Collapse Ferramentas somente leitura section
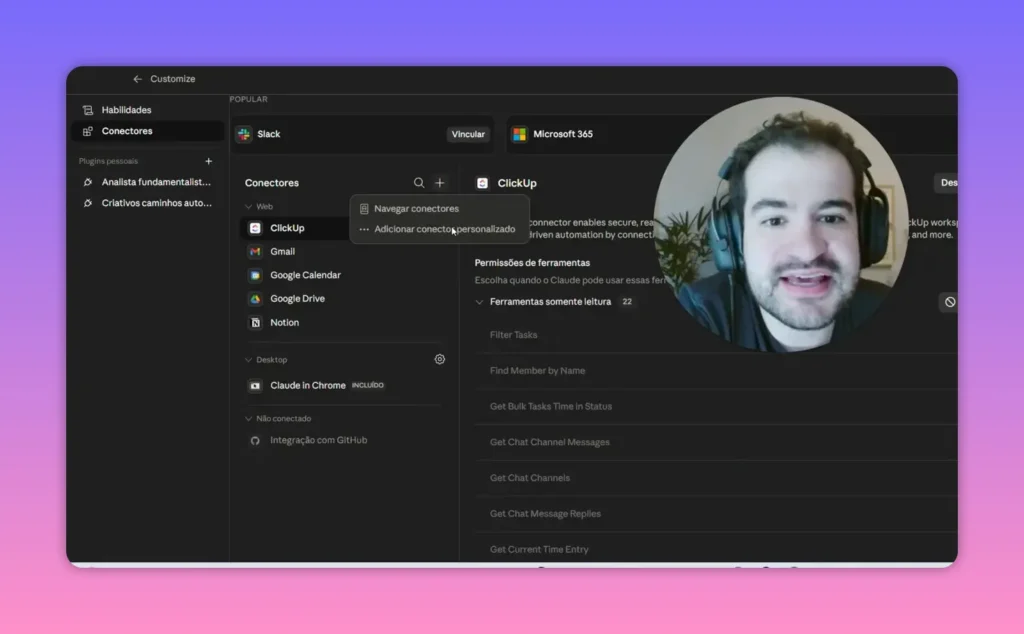The height and width of the screenshot is (634, 1024). coord(479,302)
